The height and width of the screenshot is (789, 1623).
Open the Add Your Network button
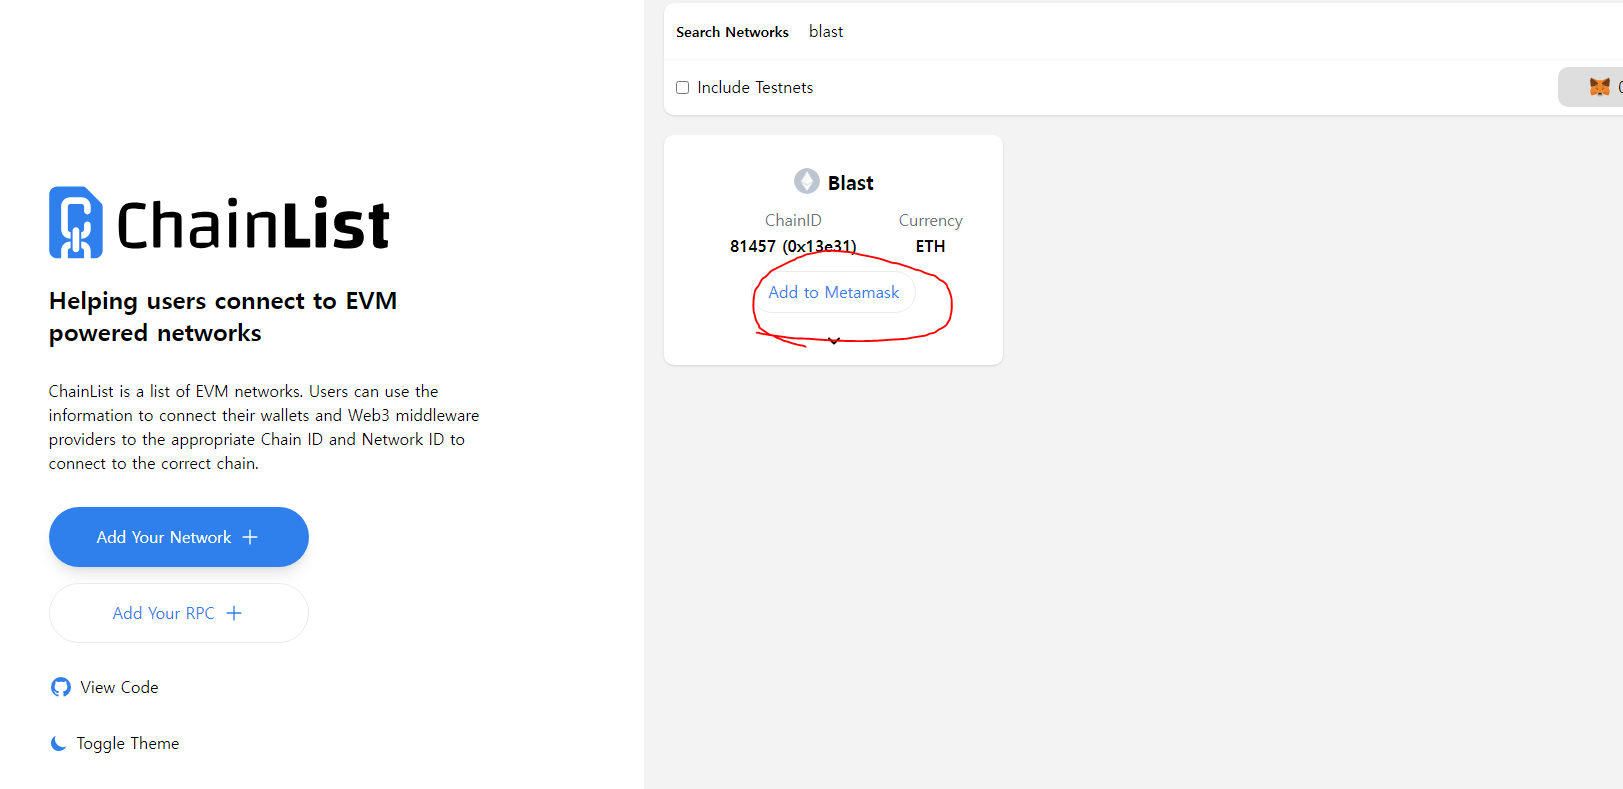click(179, 537)
